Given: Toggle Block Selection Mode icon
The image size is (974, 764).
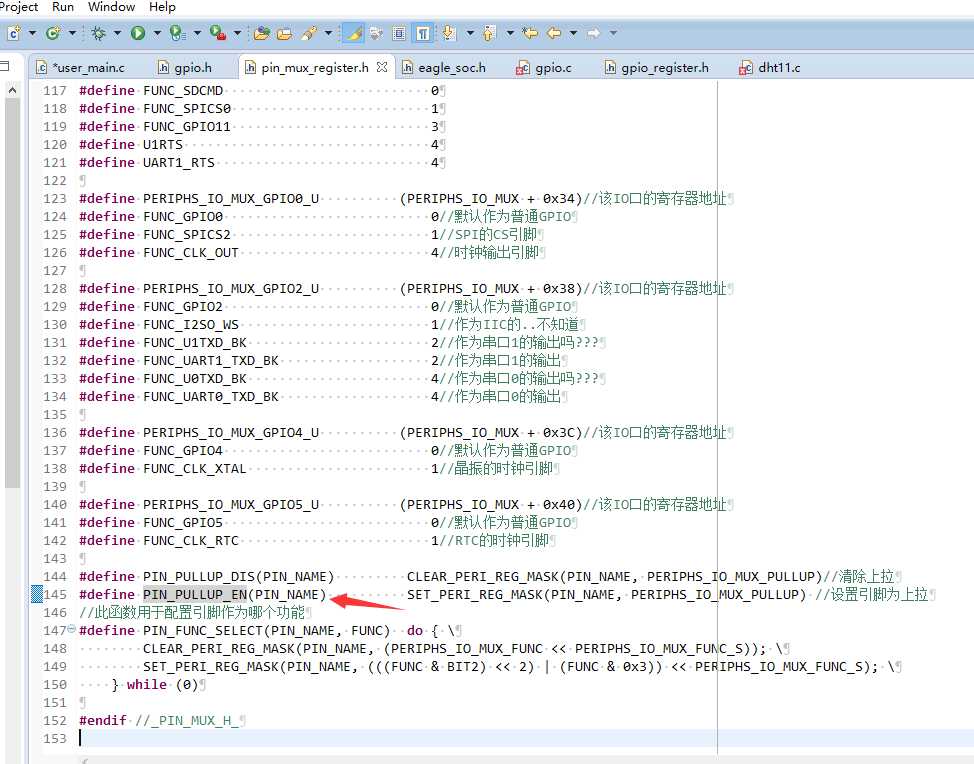Looking at the screenshot, I should coord(399,33).
